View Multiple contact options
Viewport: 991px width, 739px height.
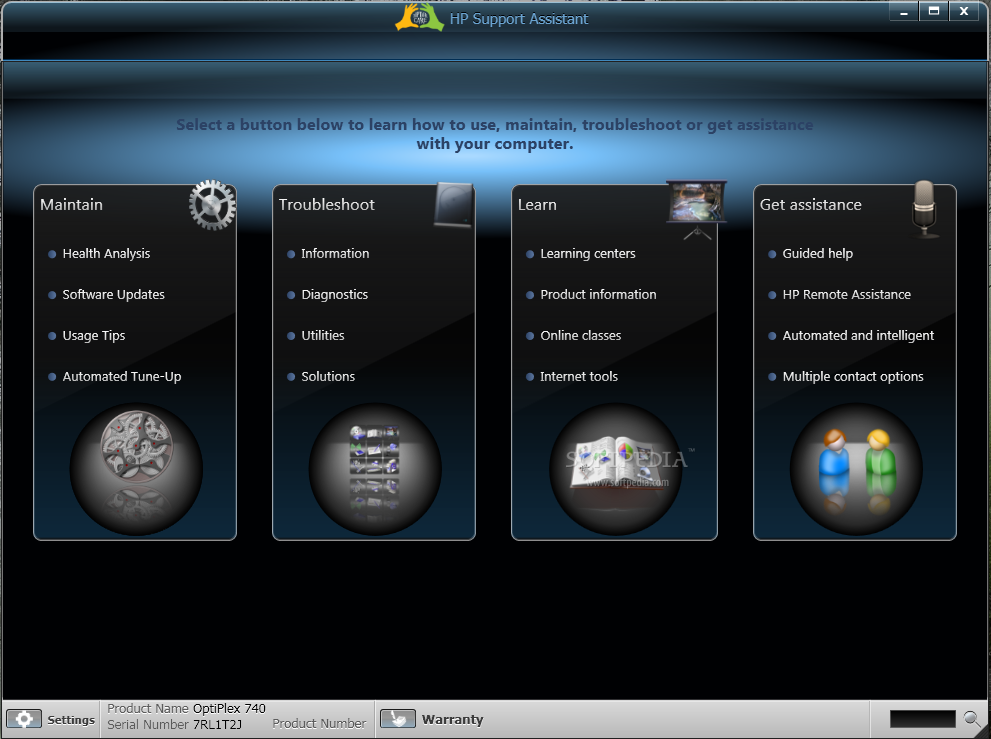coord(853,377)
